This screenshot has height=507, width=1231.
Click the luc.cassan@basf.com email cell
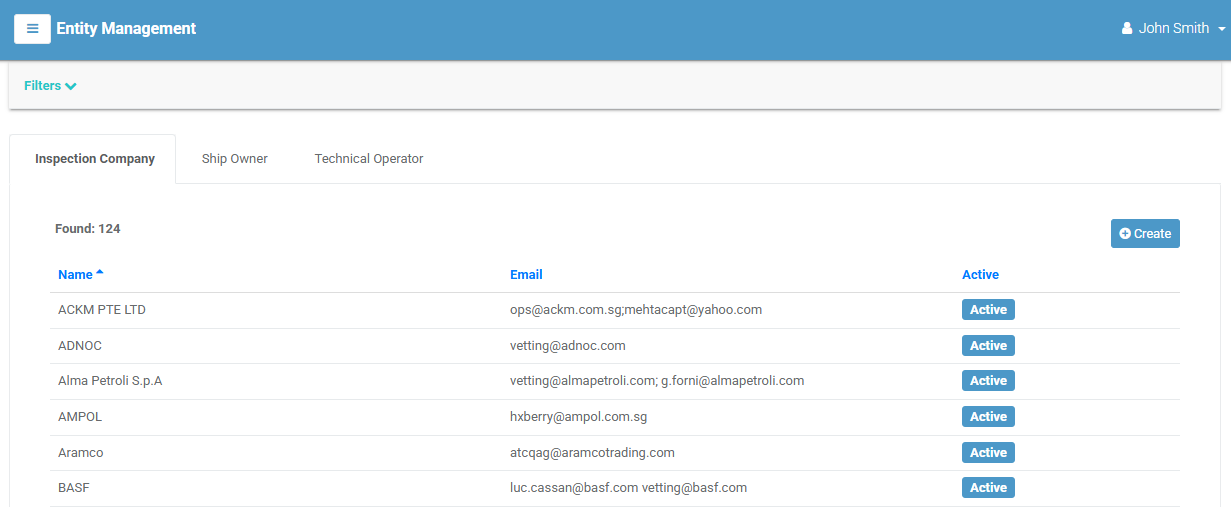(x=628, y=488)
